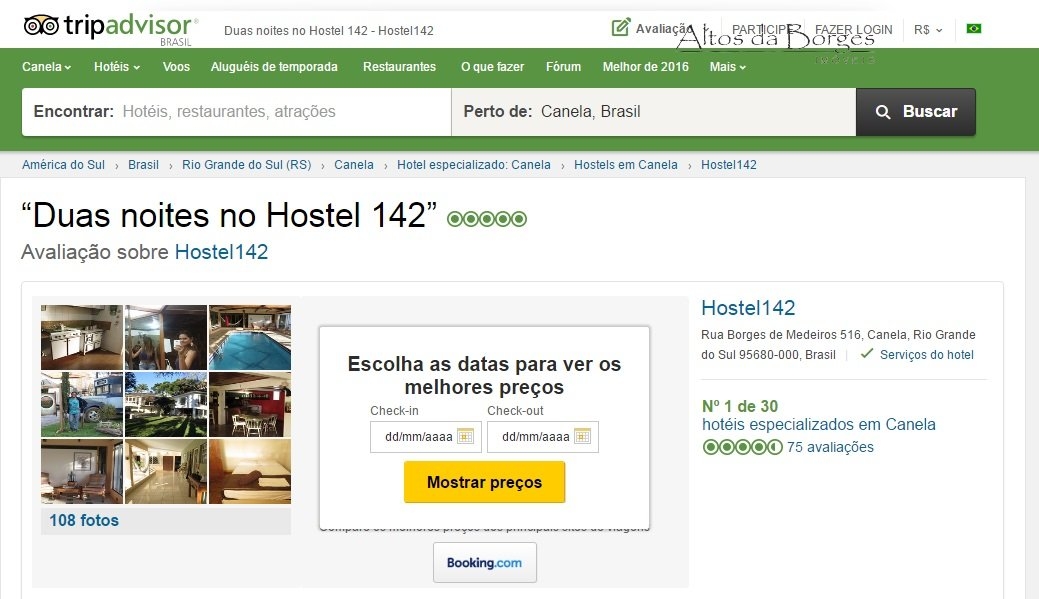1039x599 pixels.
Task: Click the green checkmark by Serviços do hotel
Action: point(866,354)
